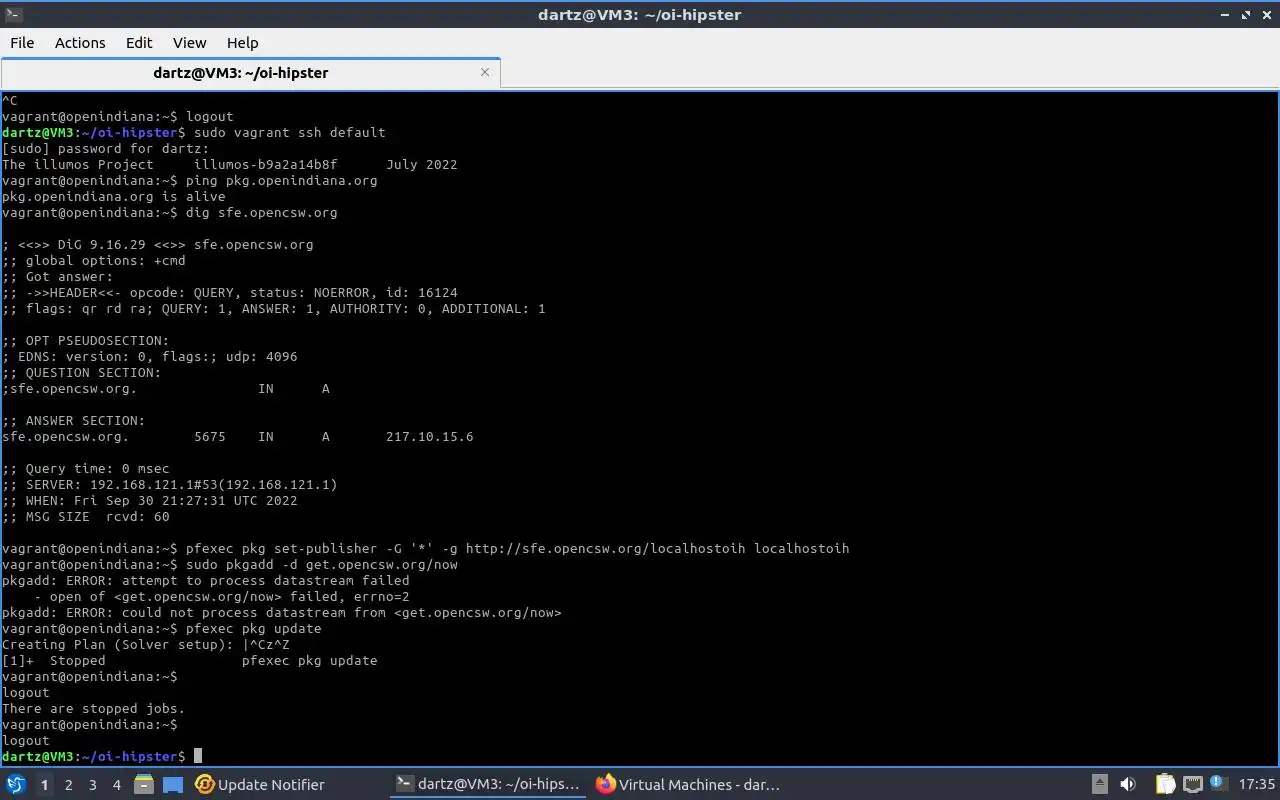Open the View menu
The width and height of the screenshot is (1280, 800).
point(189,42)
